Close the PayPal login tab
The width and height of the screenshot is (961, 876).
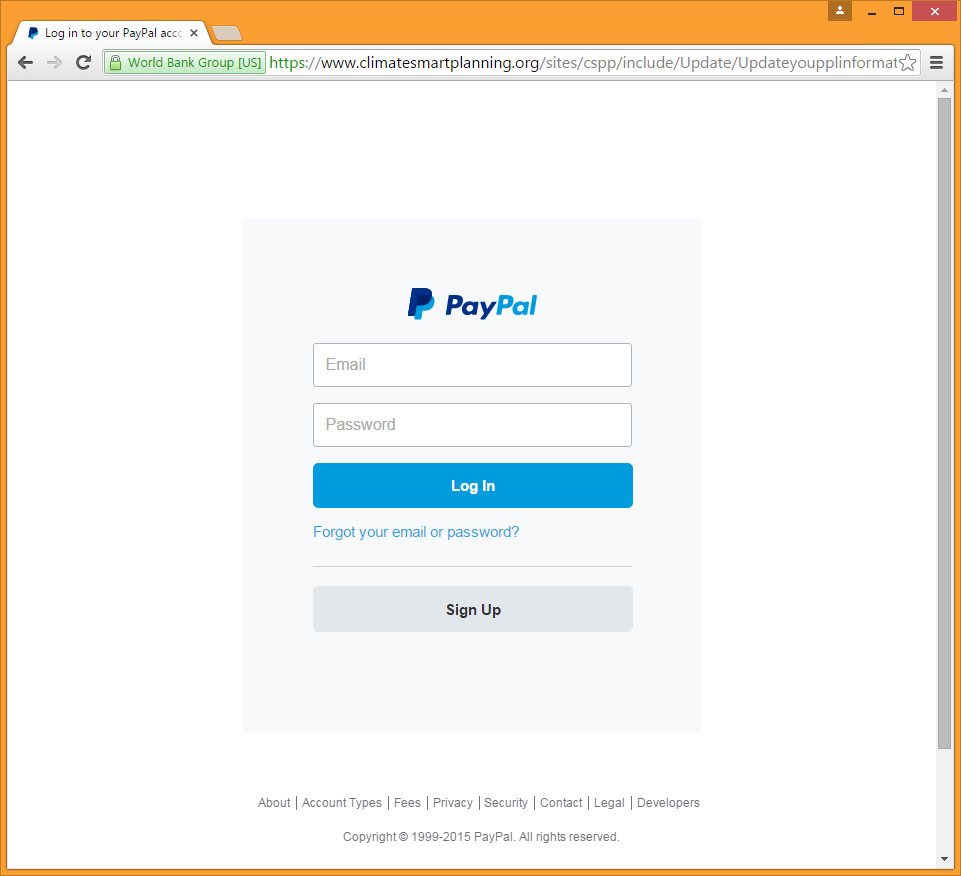pos(194,33)
